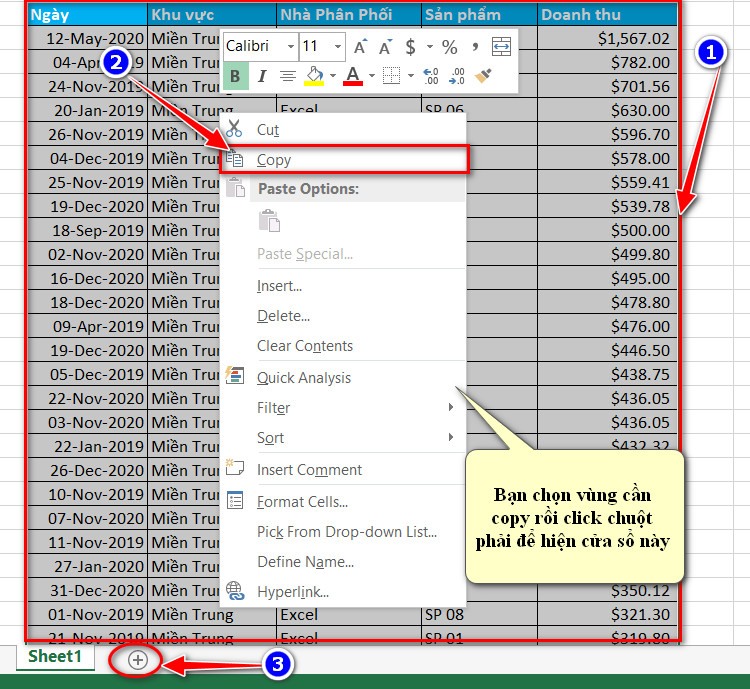750x689 pixels.
Task: Apply accounting dollar format
Action: 410,47
